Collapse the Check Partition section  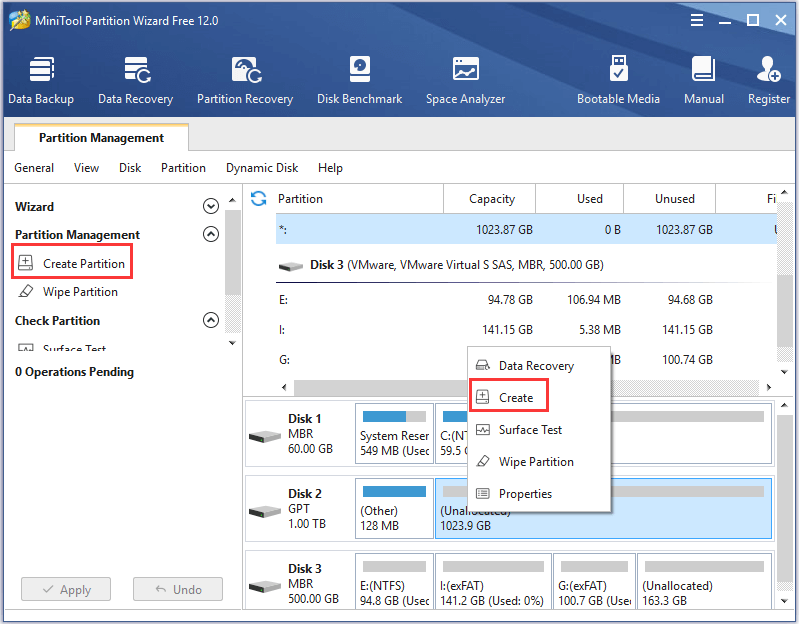(211, 320)
